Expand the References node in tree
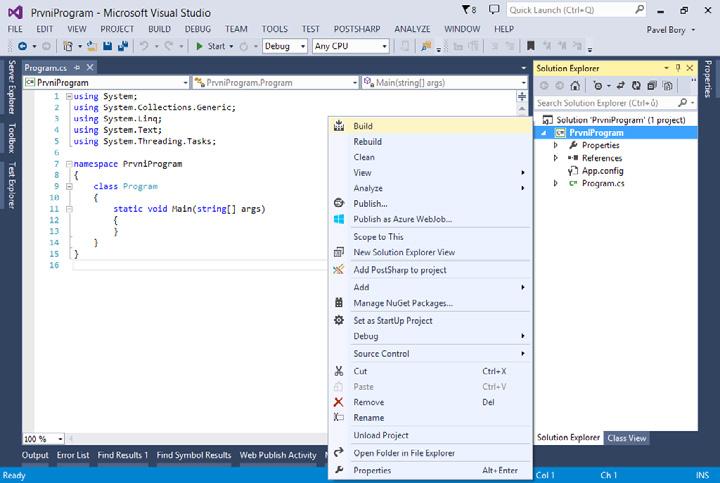This screenshot has height=483, width=720. [556, 158]
